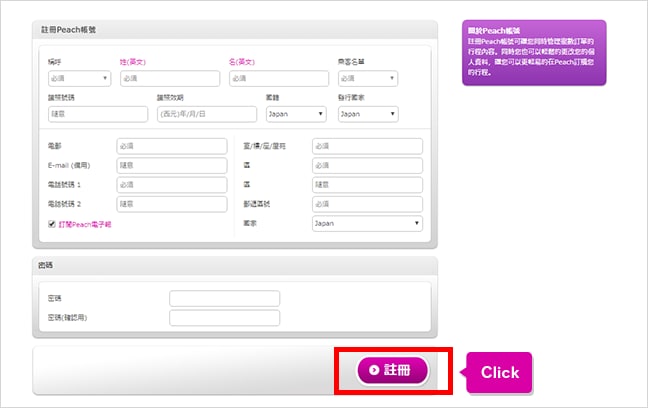This screenshot has height=408, width=648.
Task: Click the 護照效期 passport expiry date field
Action: pos(207,114)
